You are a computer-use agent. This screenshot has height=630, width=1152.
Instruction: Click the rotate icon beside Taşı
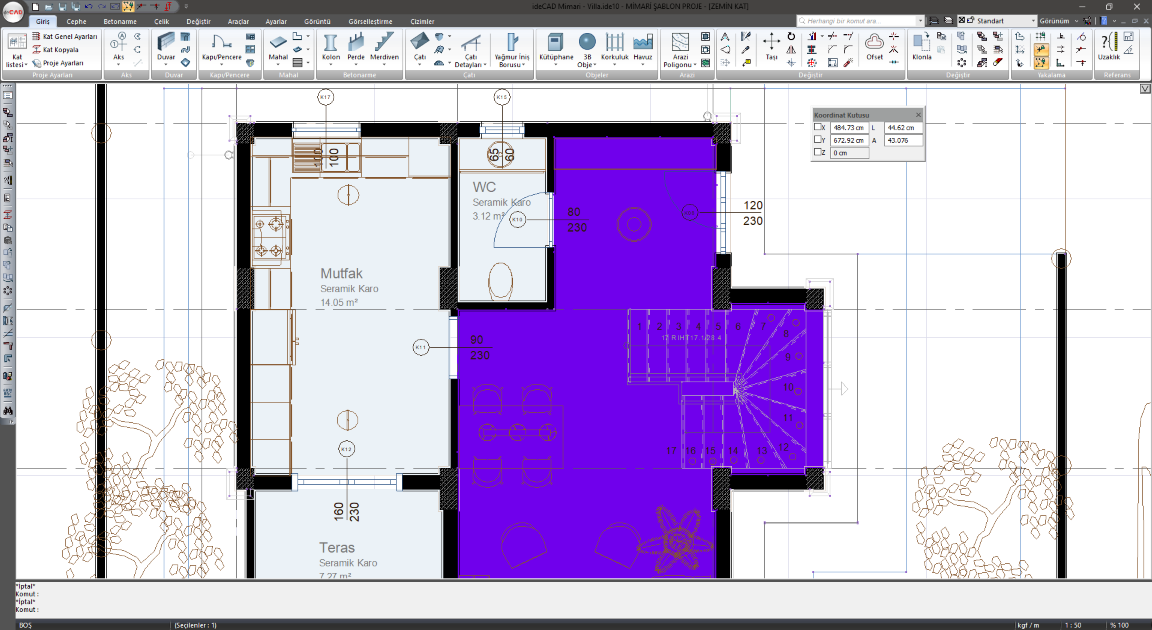[791, 36]
